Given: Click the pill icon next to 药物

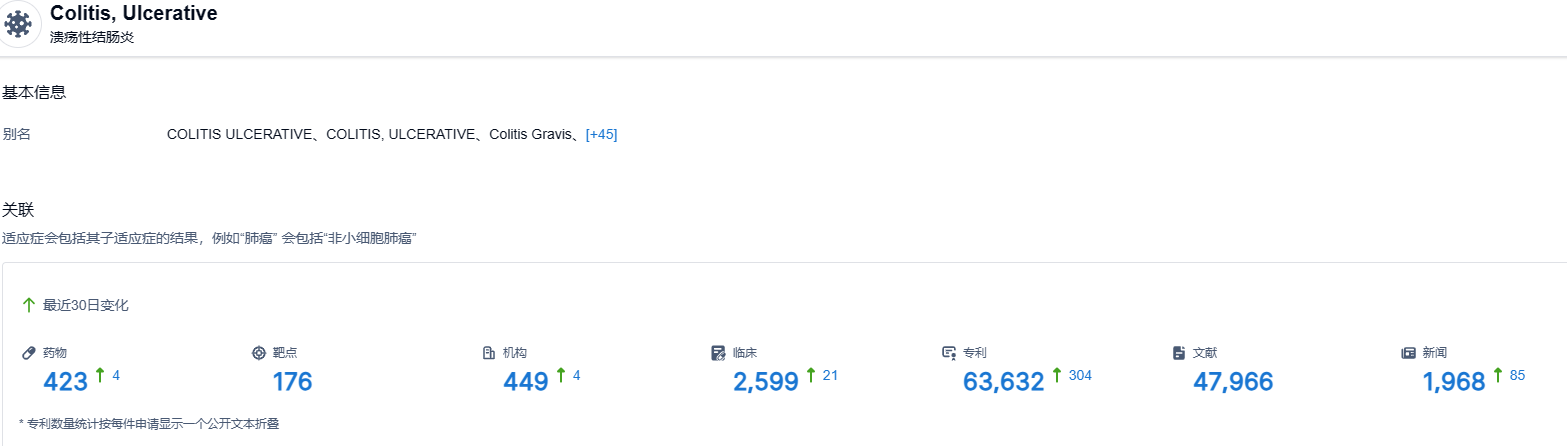Looking at the screenshot, I should [29, 353].
